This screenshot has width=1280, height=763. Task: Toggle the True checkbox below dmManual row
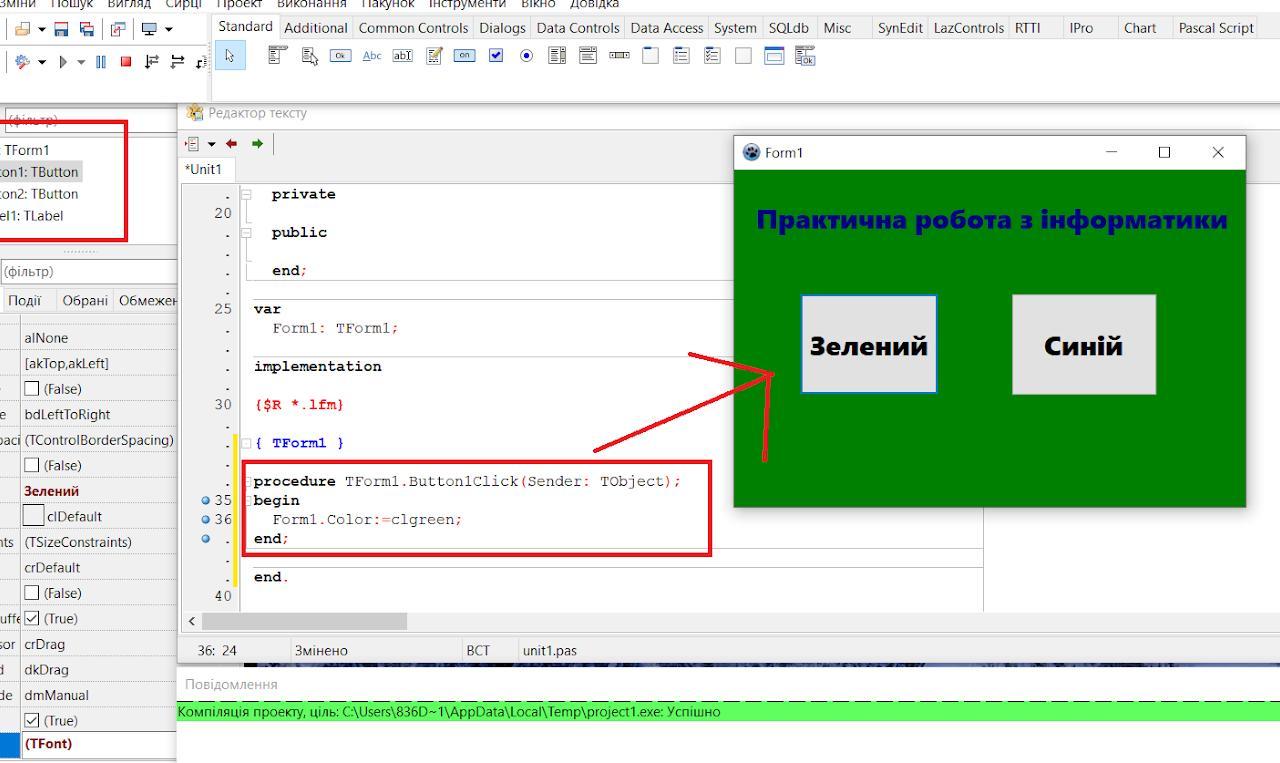31,721
